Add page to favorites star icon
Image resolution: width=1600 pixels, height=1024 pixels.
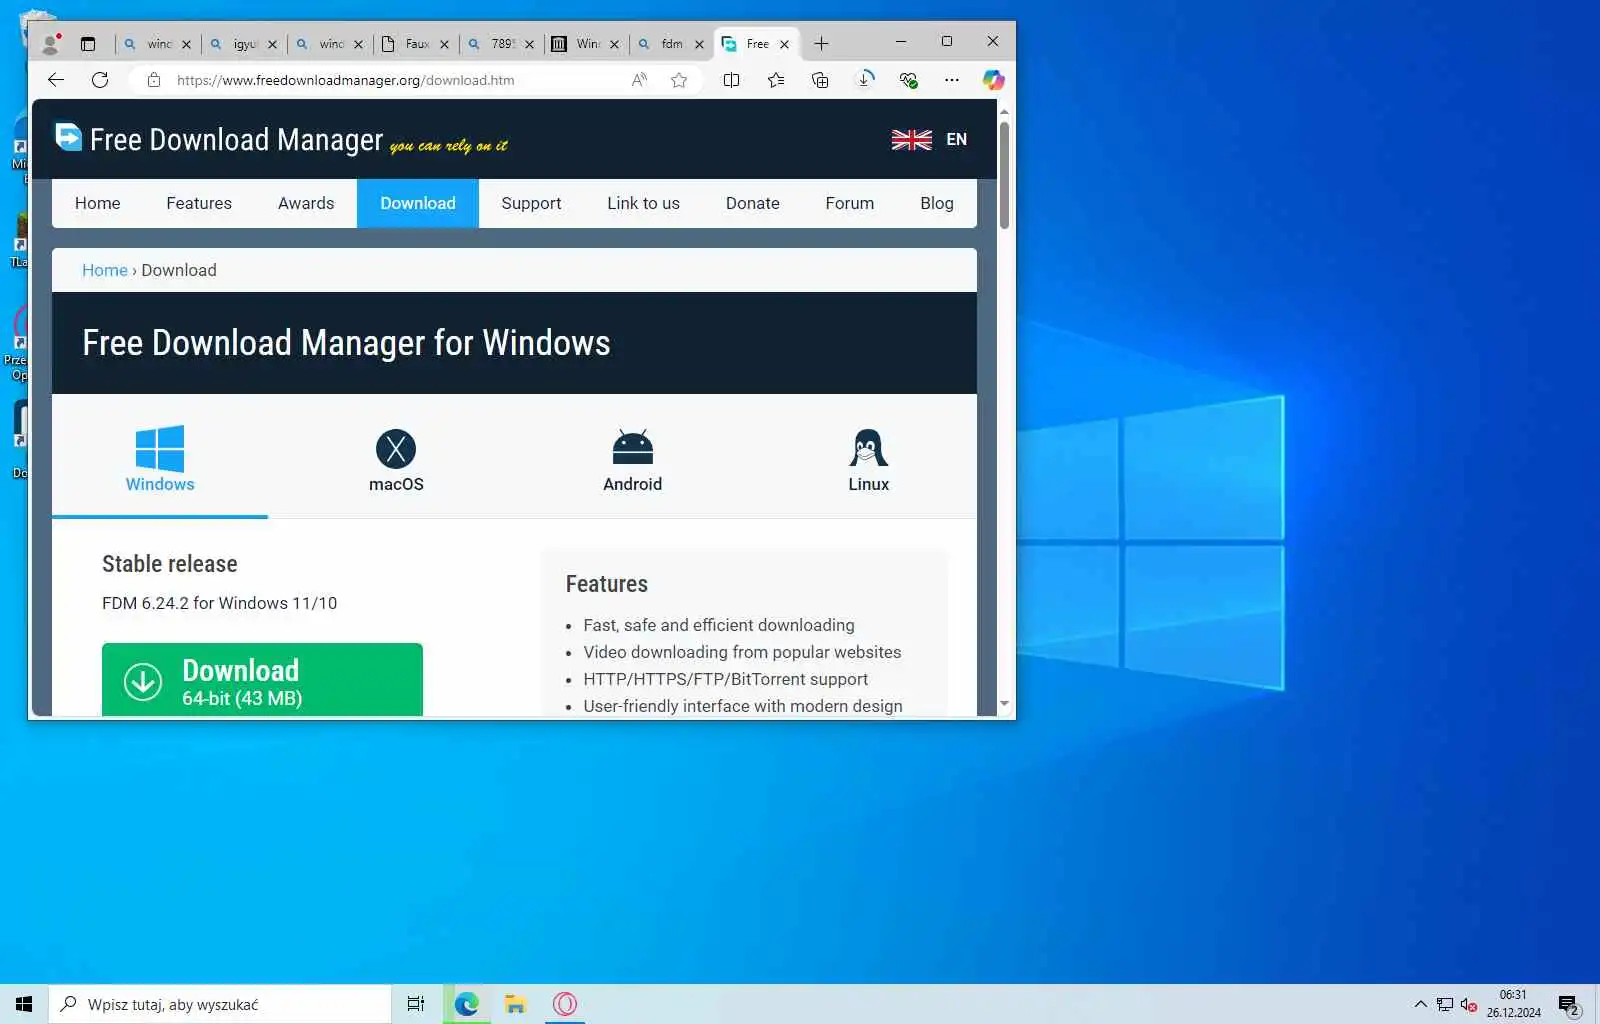click(679, 80)
